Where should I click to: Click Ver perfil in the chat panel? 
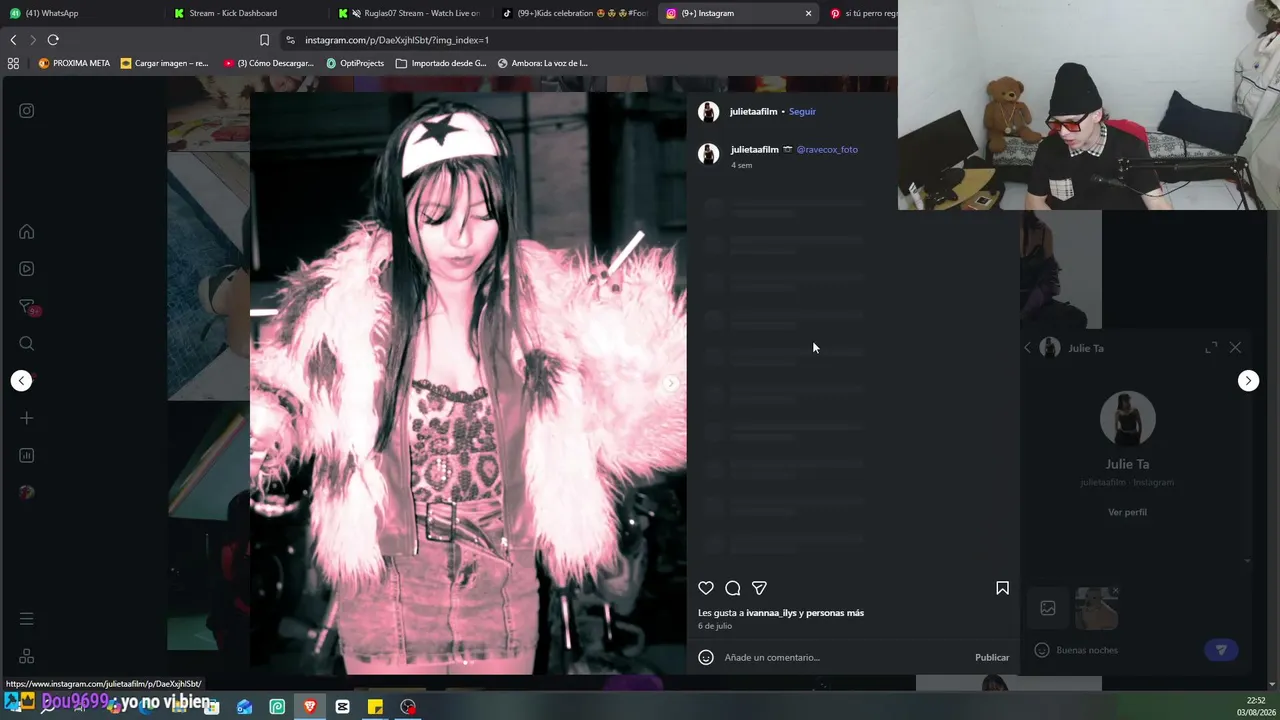[x=1127, y=512]
